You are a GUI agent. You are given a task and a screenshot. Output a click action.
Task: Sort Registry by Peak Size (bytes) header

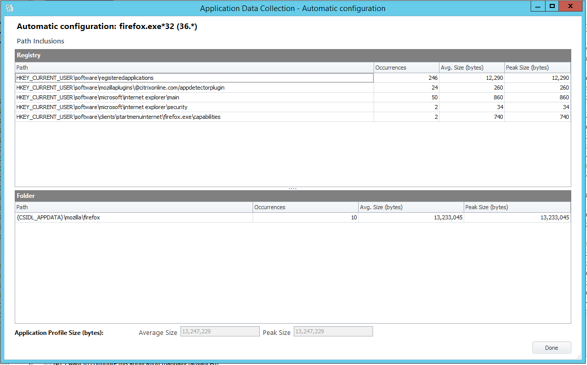(x=537, y=68)
